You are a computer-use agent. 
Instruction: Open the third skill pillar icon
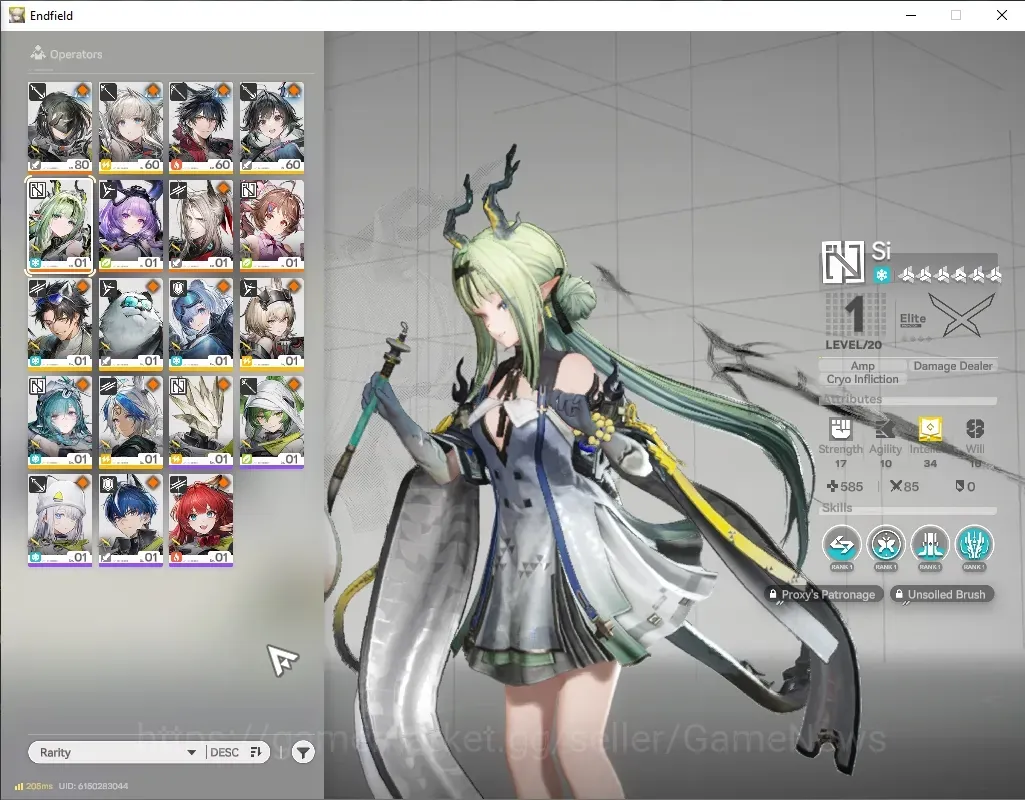click(x=930, y=544)
